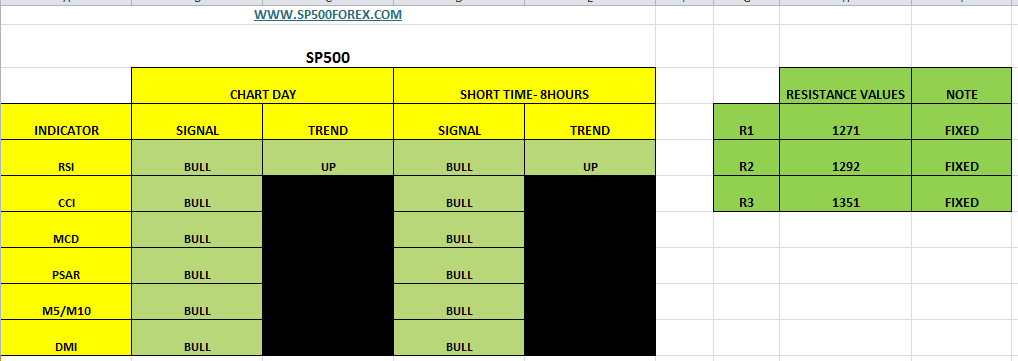Image resolution: width=1018 pixels, height=361 pixels.
Task: Click the R3 label cell
Action: tap(747, 194)
